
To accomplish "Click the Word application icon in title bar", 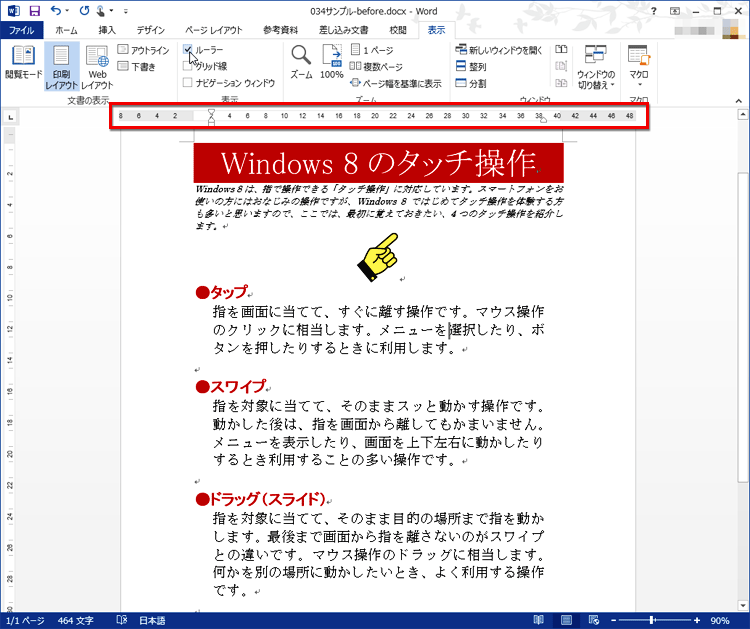I will [x=13, y=11].
